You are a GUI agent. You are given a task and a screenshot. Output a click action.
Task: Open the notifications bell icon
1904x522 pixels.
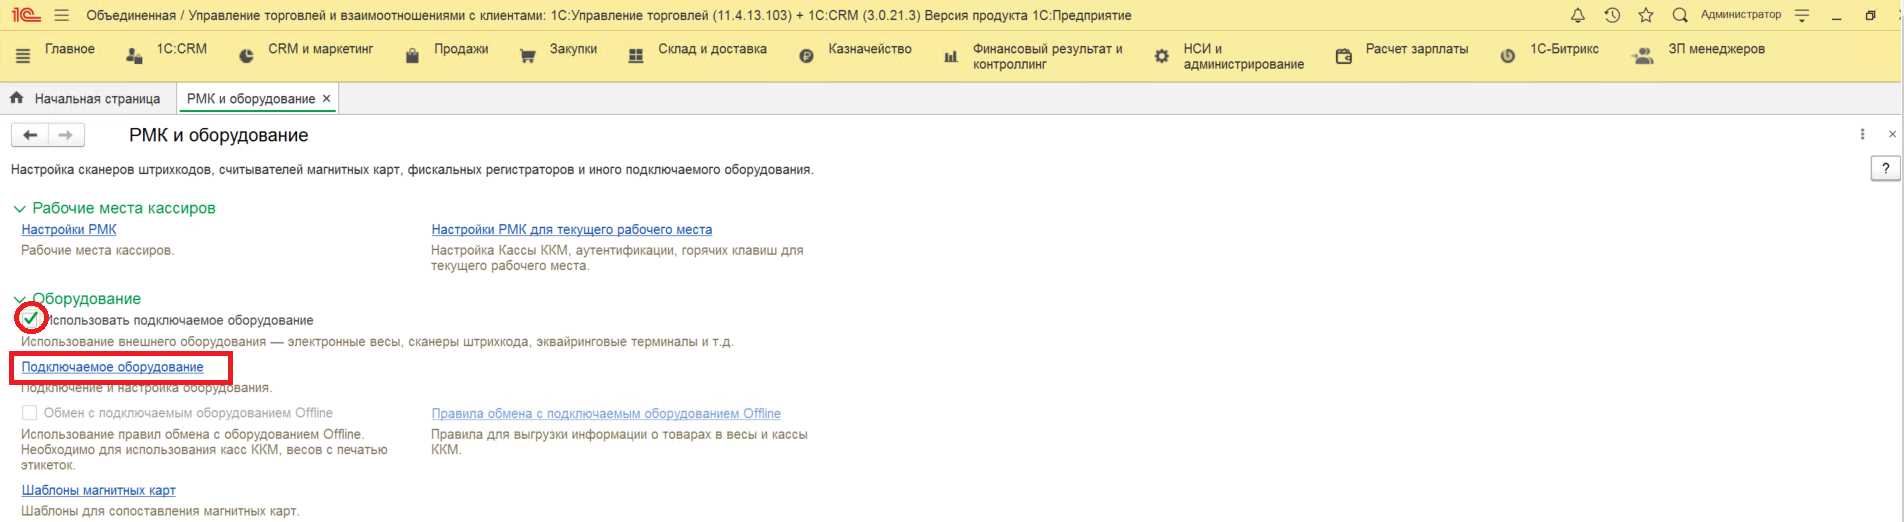[1578, 15]
